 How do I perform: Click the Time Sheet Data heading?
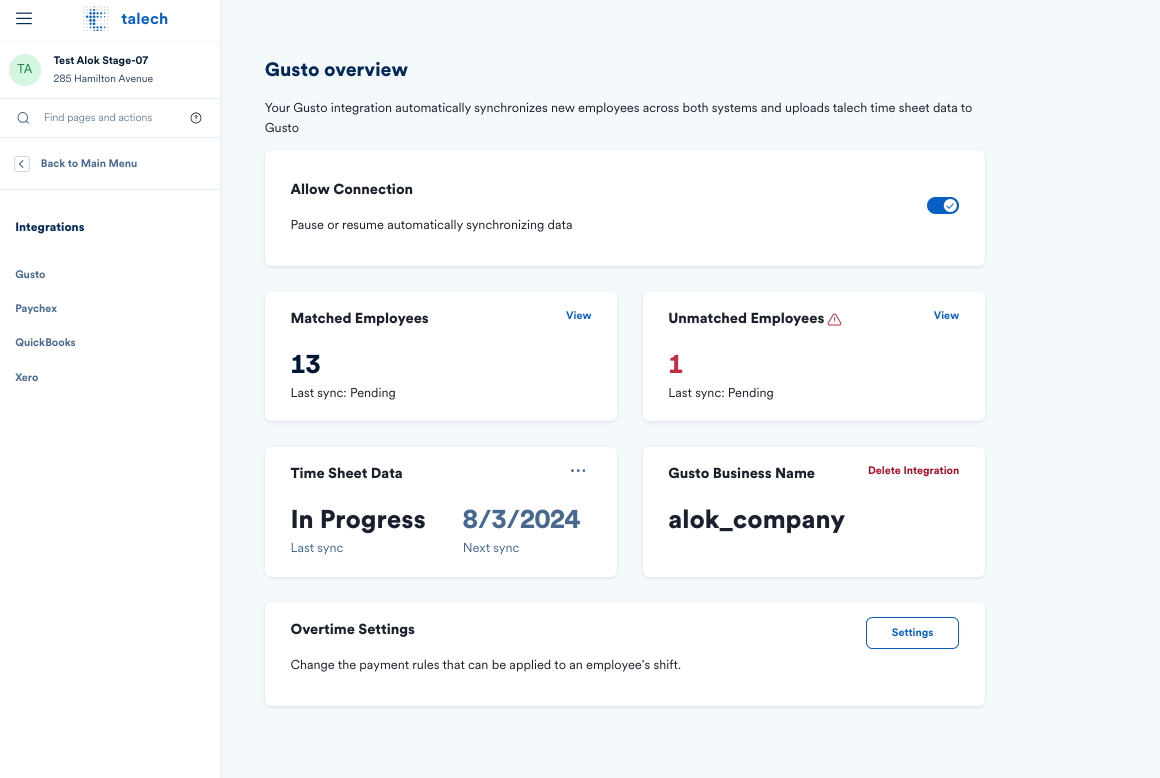(346, 473)
